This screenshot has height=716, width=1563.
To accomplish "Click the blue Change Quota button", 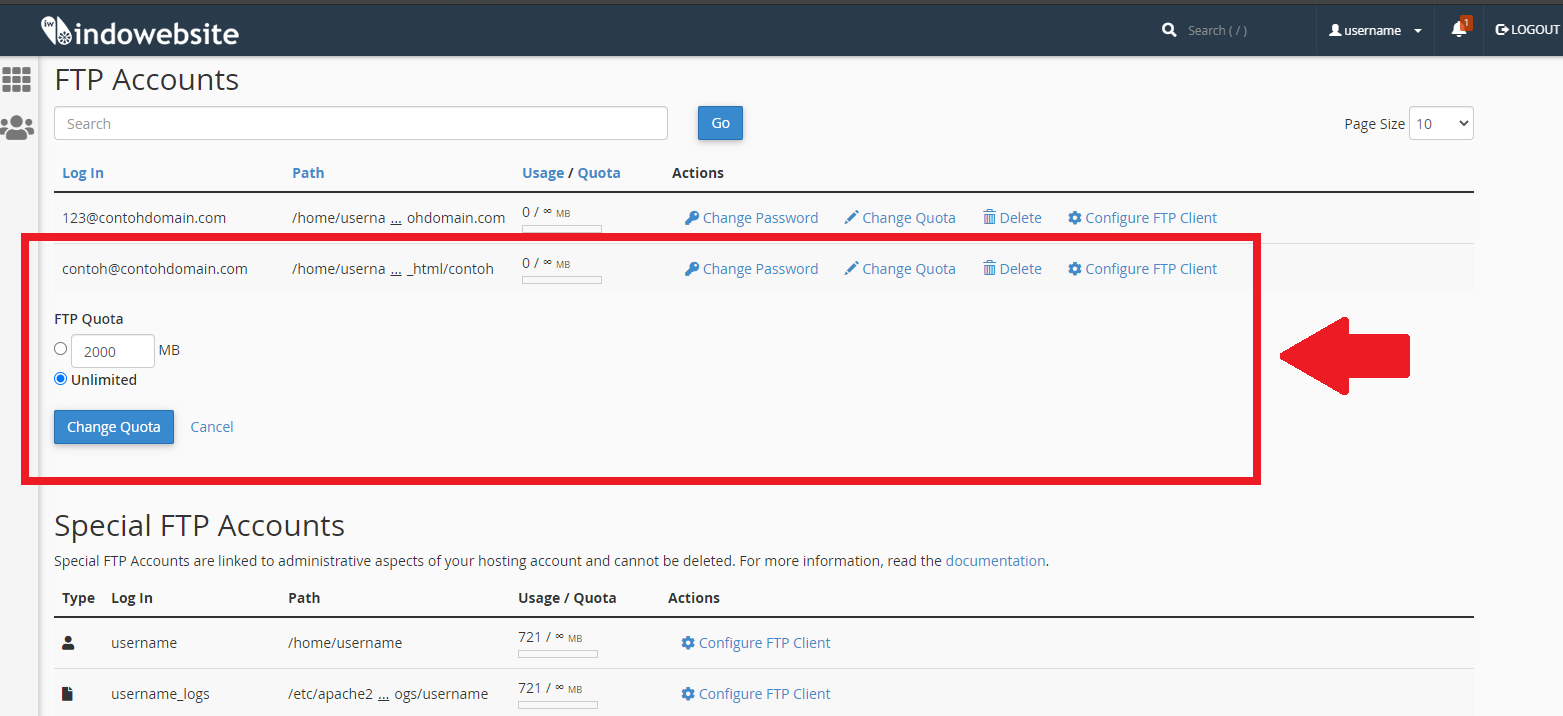I will pyautogui.click(x=114, y=427).
